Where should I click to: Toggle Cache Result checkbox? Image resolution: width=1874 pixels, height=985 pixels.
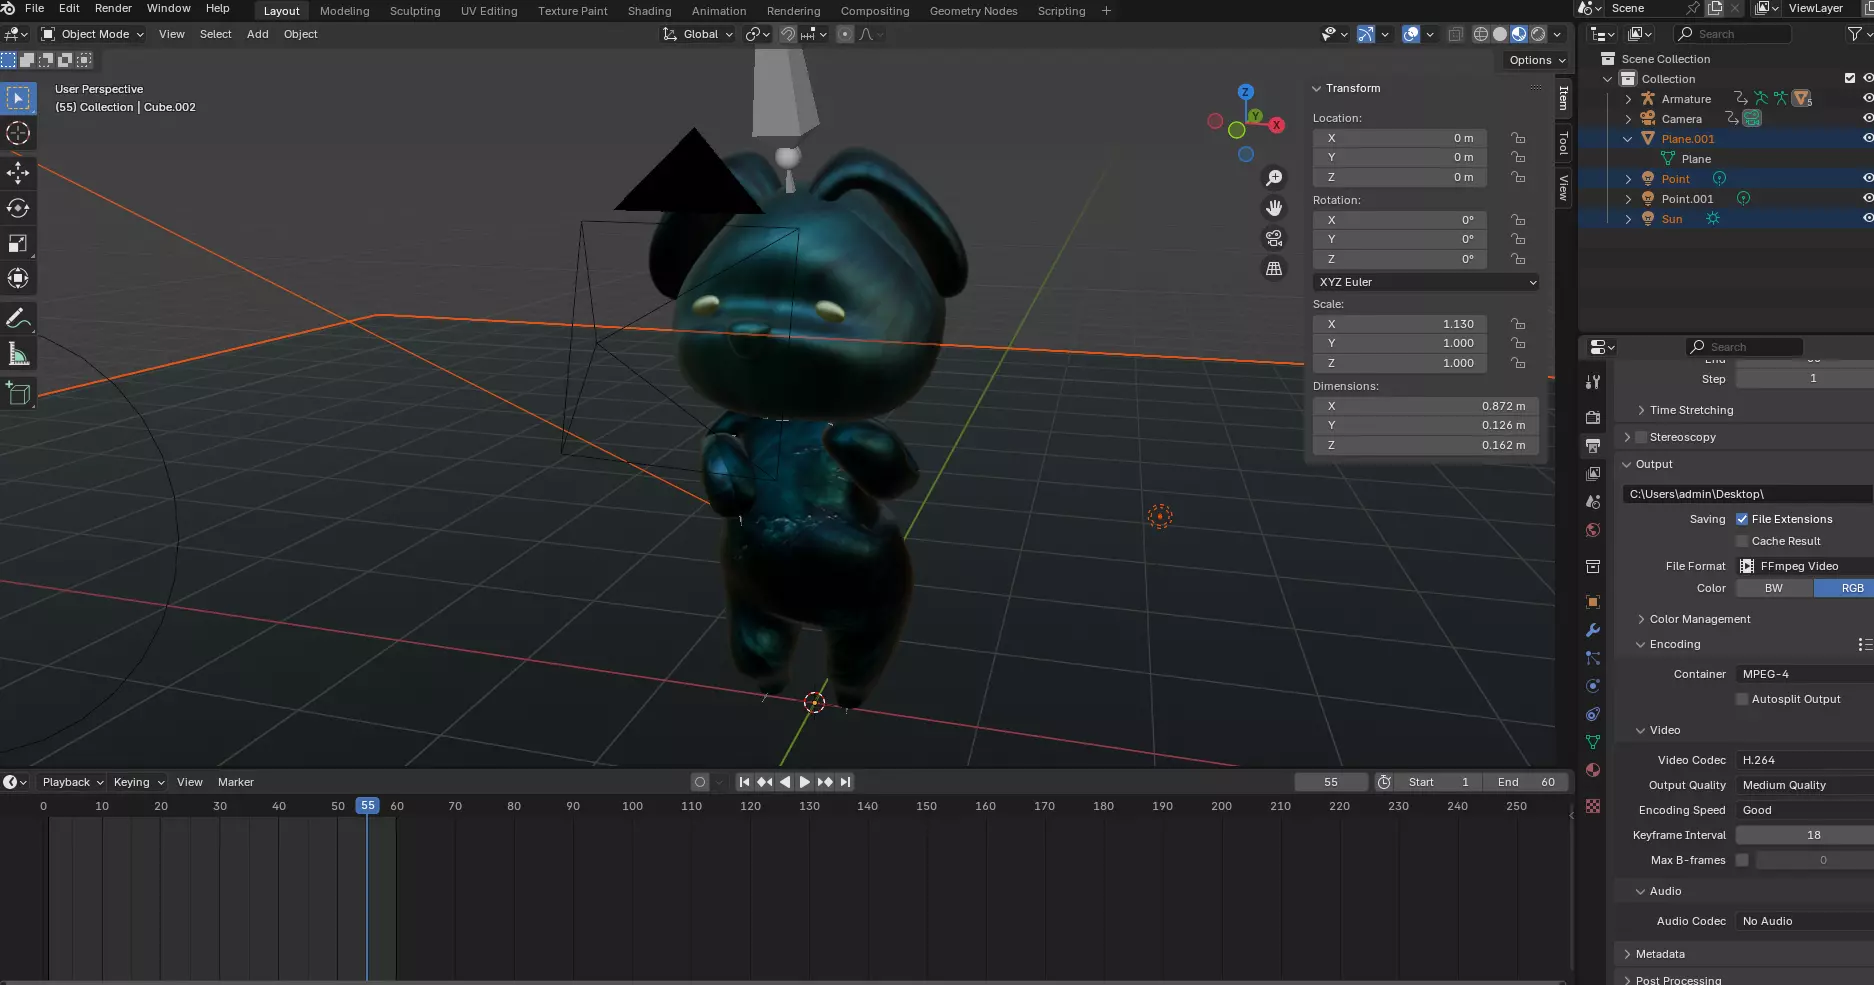pyautogui.click(x=1742, y=541)
